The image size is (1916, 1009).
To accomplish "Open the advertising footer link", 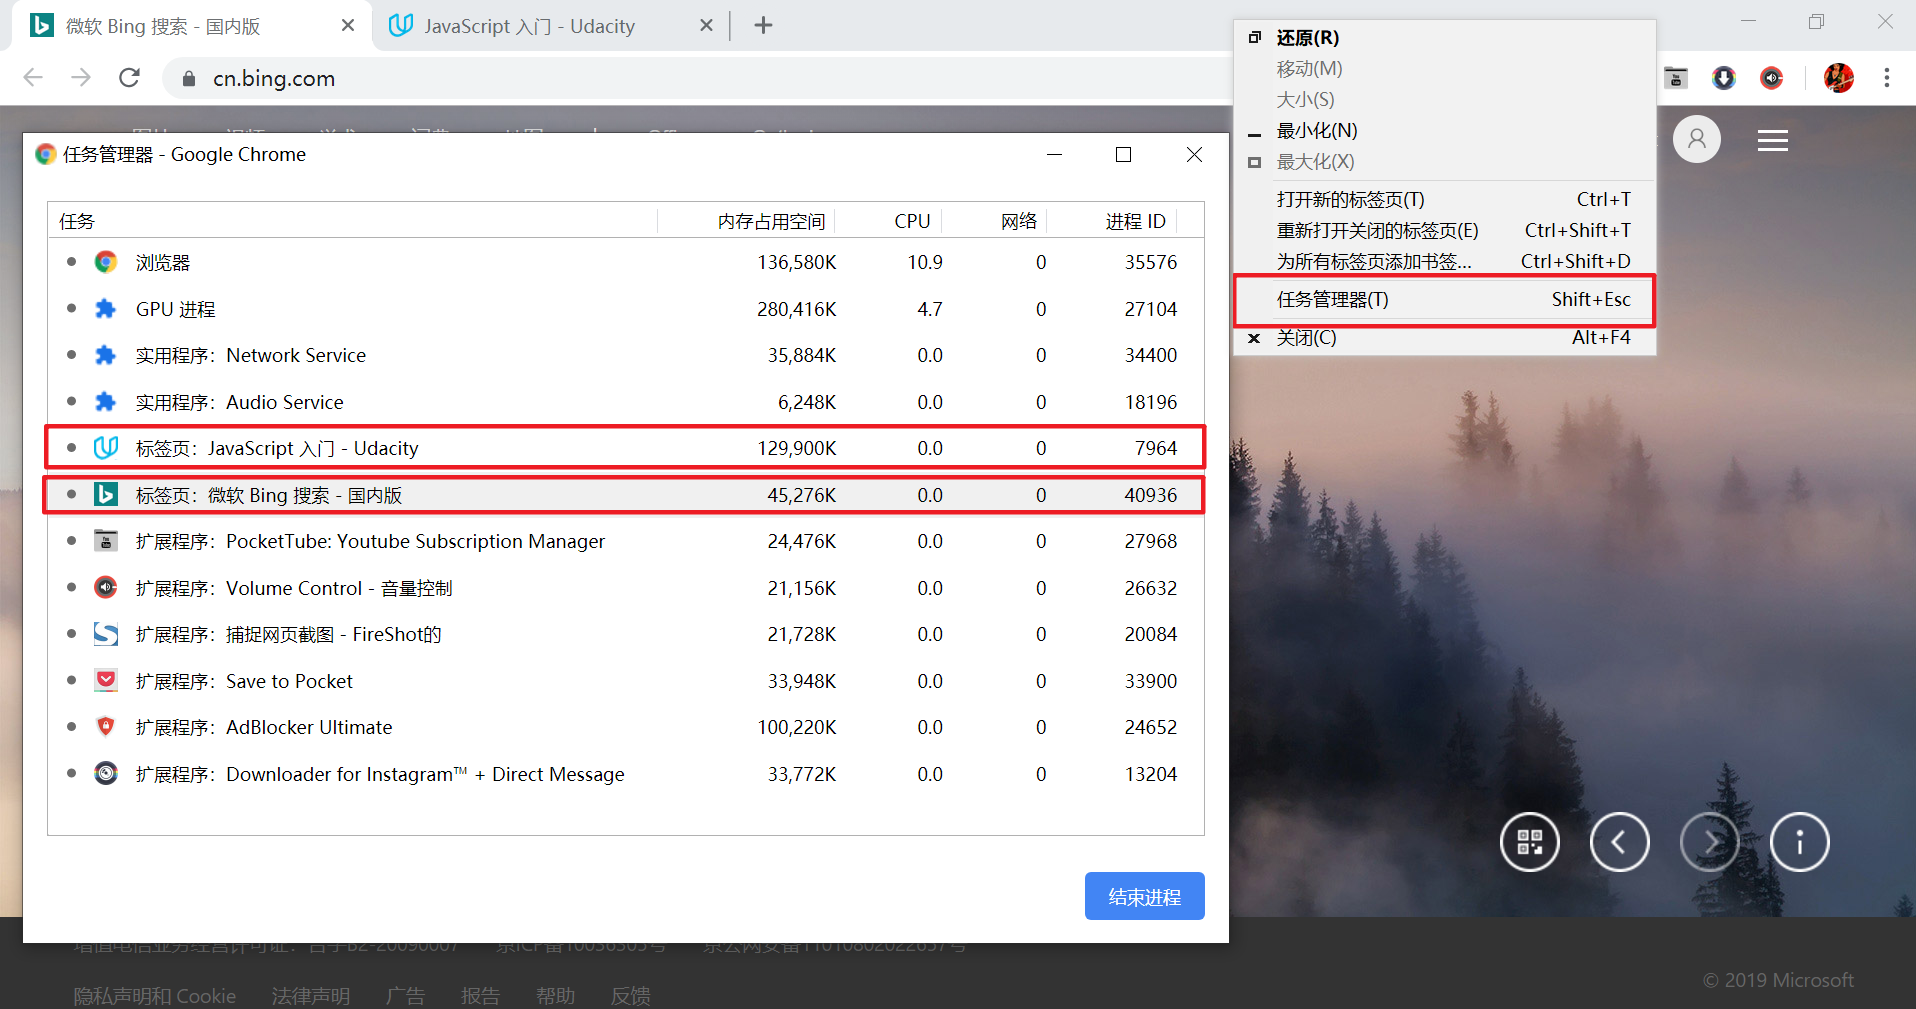I will tap(405, 996).
